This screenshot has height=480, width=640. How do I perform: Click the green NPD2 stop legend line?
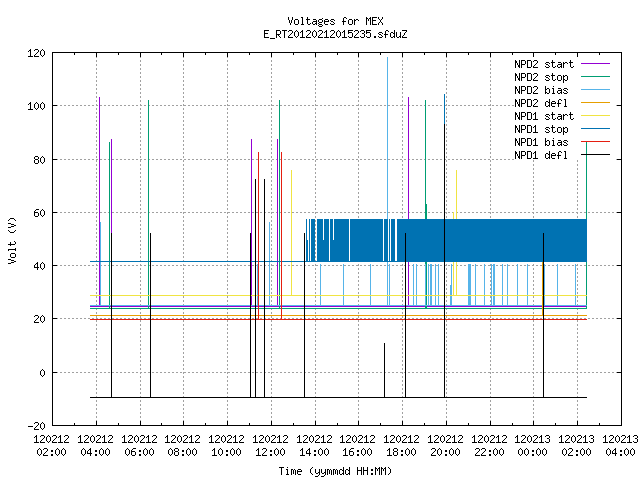tap(595, 77)
